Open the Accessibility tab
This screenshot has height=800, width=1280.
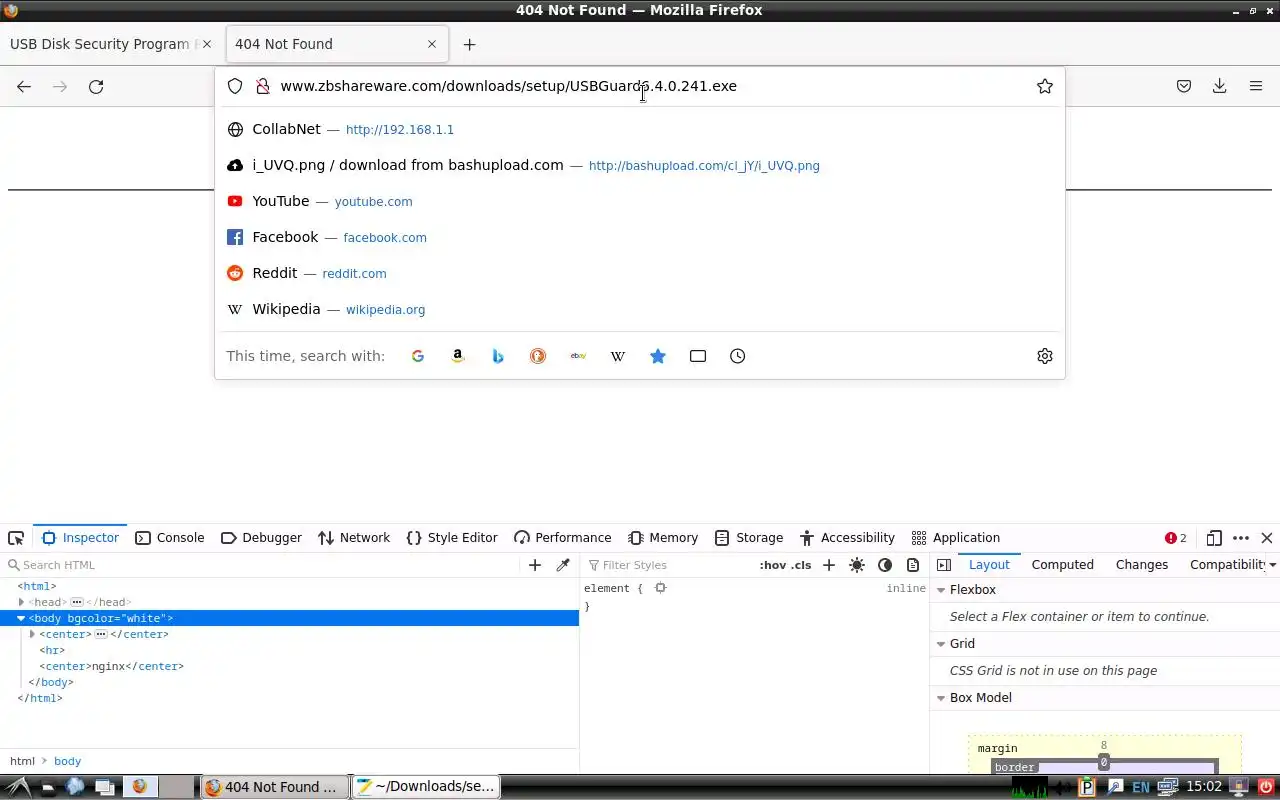pos(847,538)
